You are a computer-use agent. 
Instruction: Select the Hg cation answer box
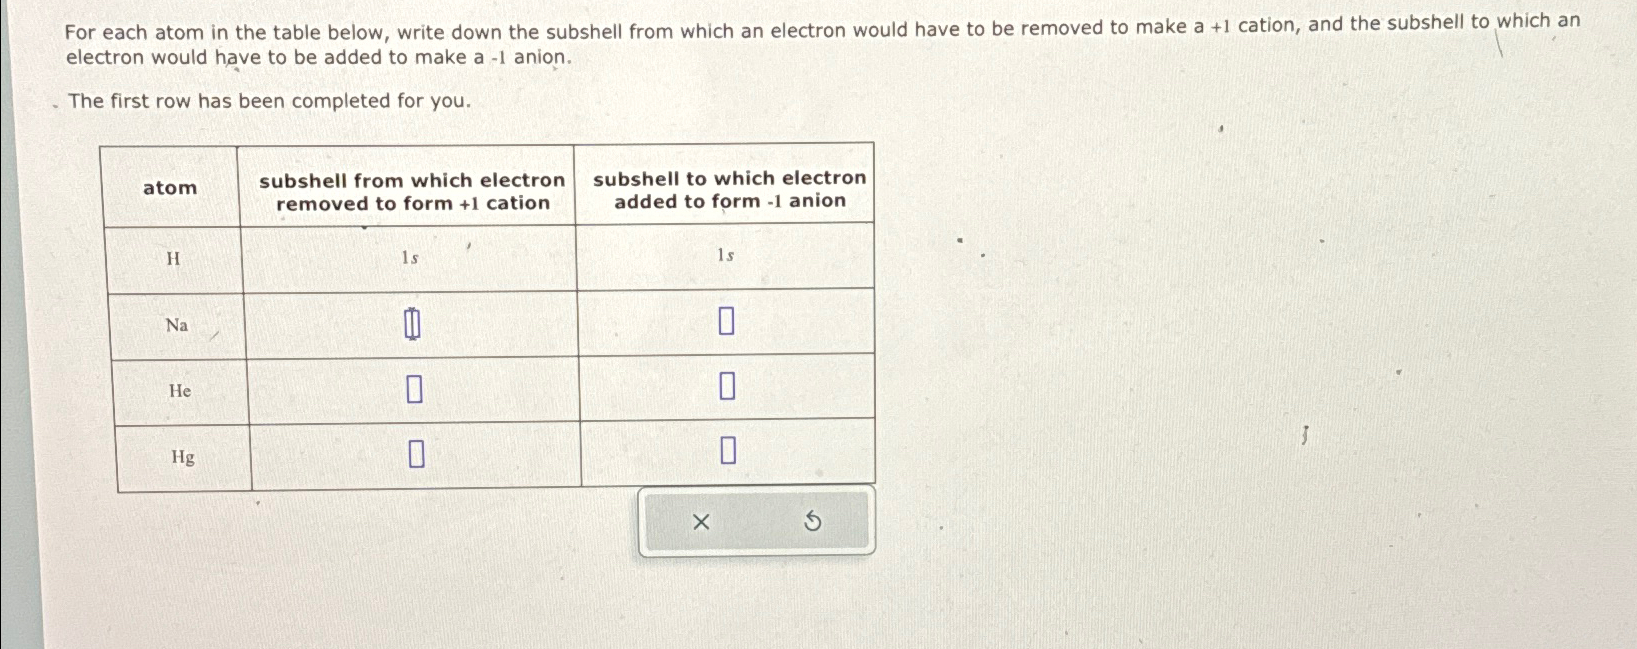point(416,454)
